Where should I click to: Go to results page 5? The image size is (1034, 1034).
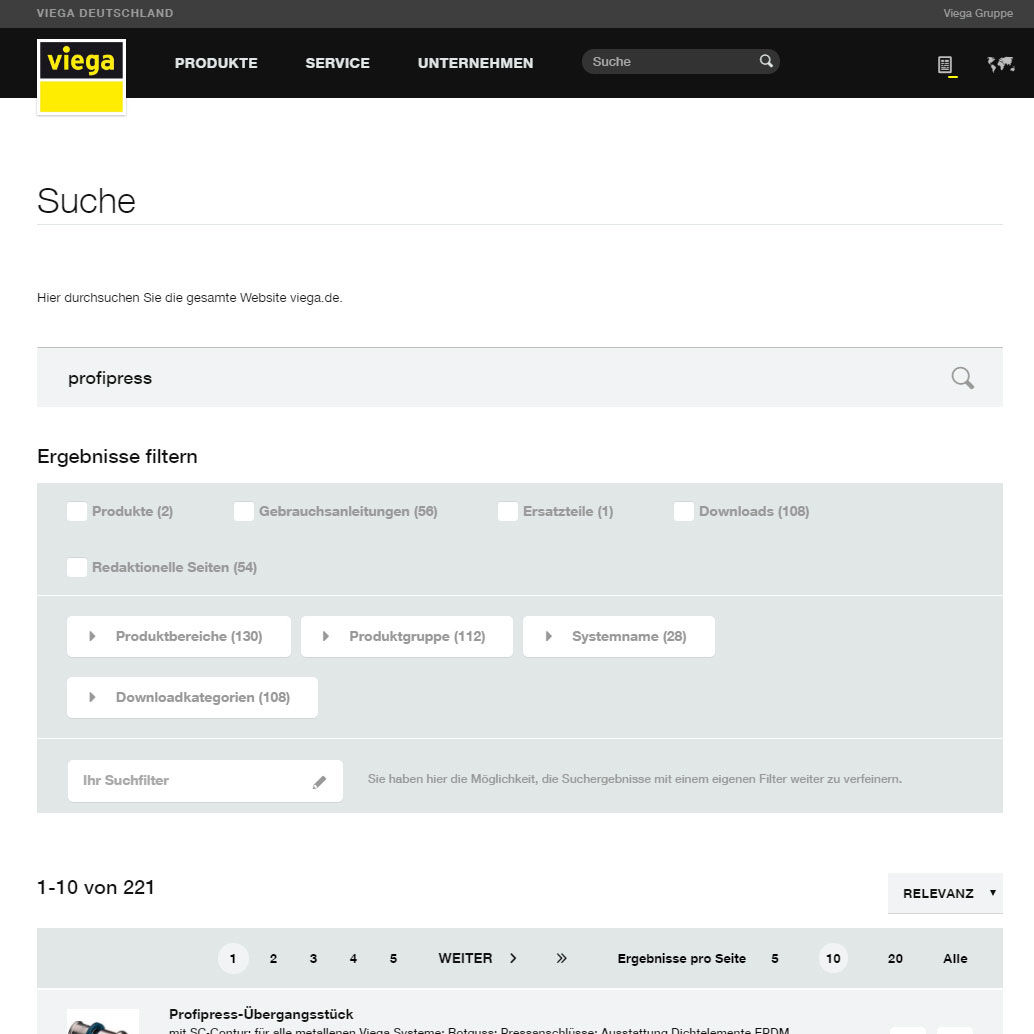coord(393,958)
